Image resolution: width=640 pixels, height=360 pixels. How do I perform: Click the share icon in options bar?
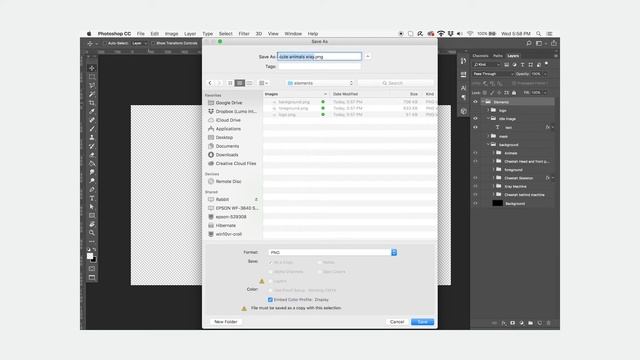(x=554, y=43)
